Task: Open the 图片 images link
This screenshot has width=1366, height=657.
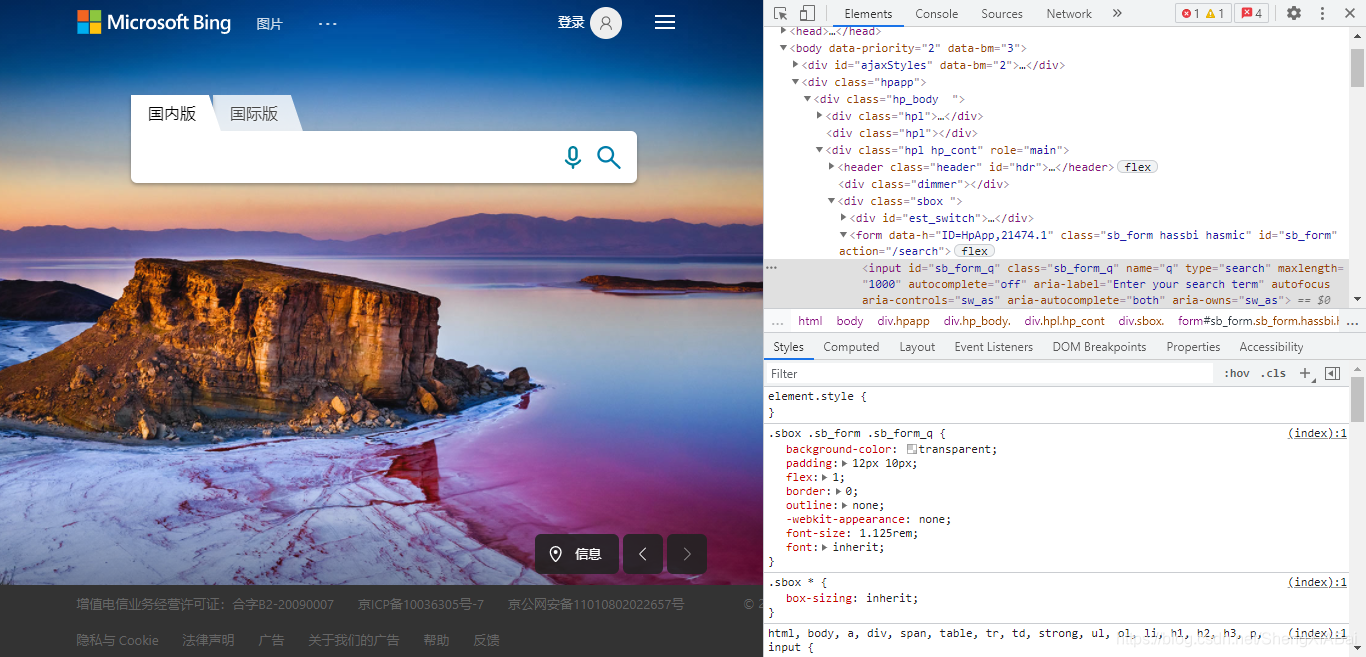Action: [x=270, y=24]
